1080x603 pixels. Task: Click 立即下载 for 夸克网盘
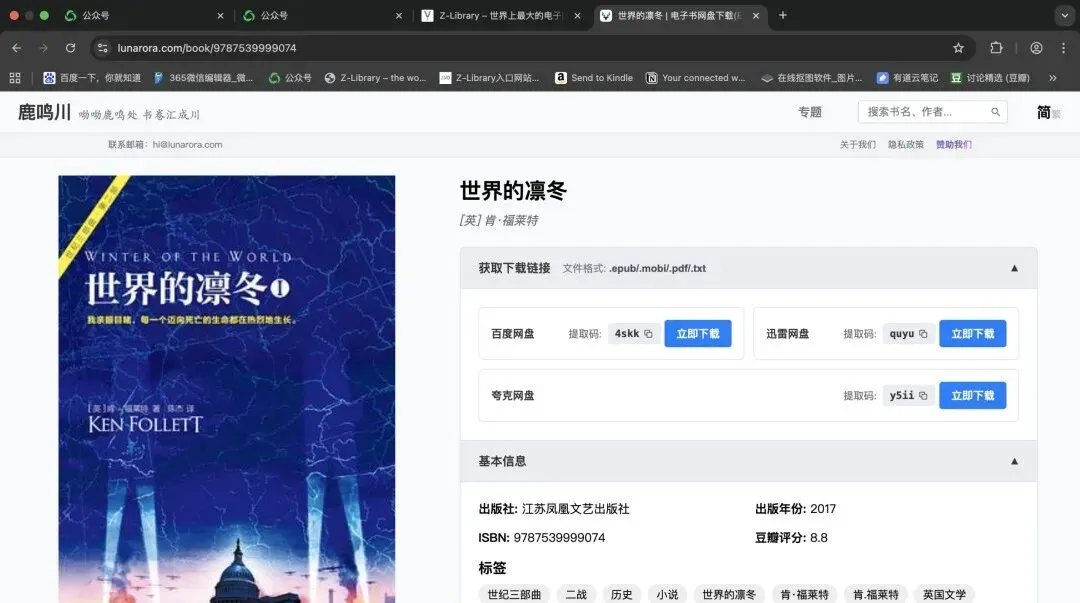(973, 396)
